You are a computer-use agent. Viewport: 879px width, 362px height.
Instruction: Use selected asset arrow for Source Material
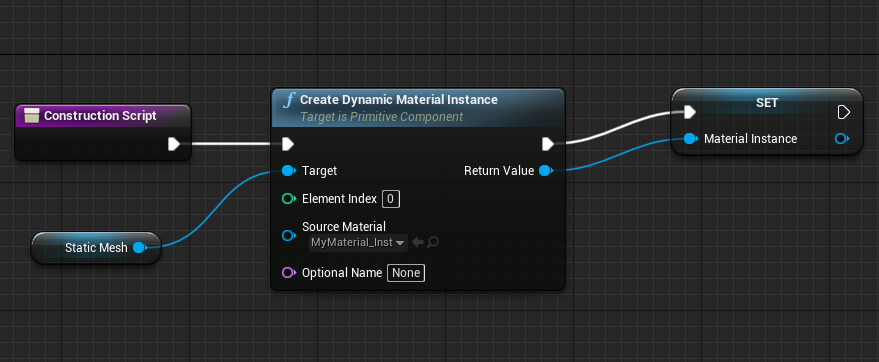tap(418, 242)
